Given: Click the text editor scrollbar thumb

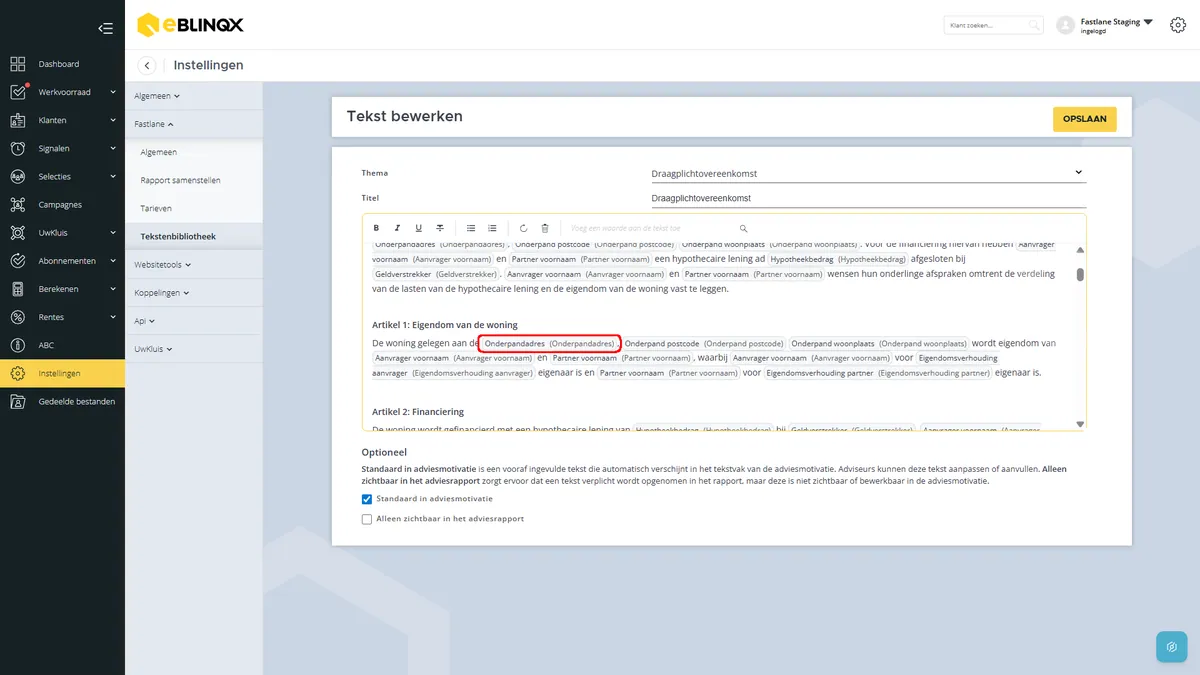Looking at the screenshot, I should point(1080,275).
